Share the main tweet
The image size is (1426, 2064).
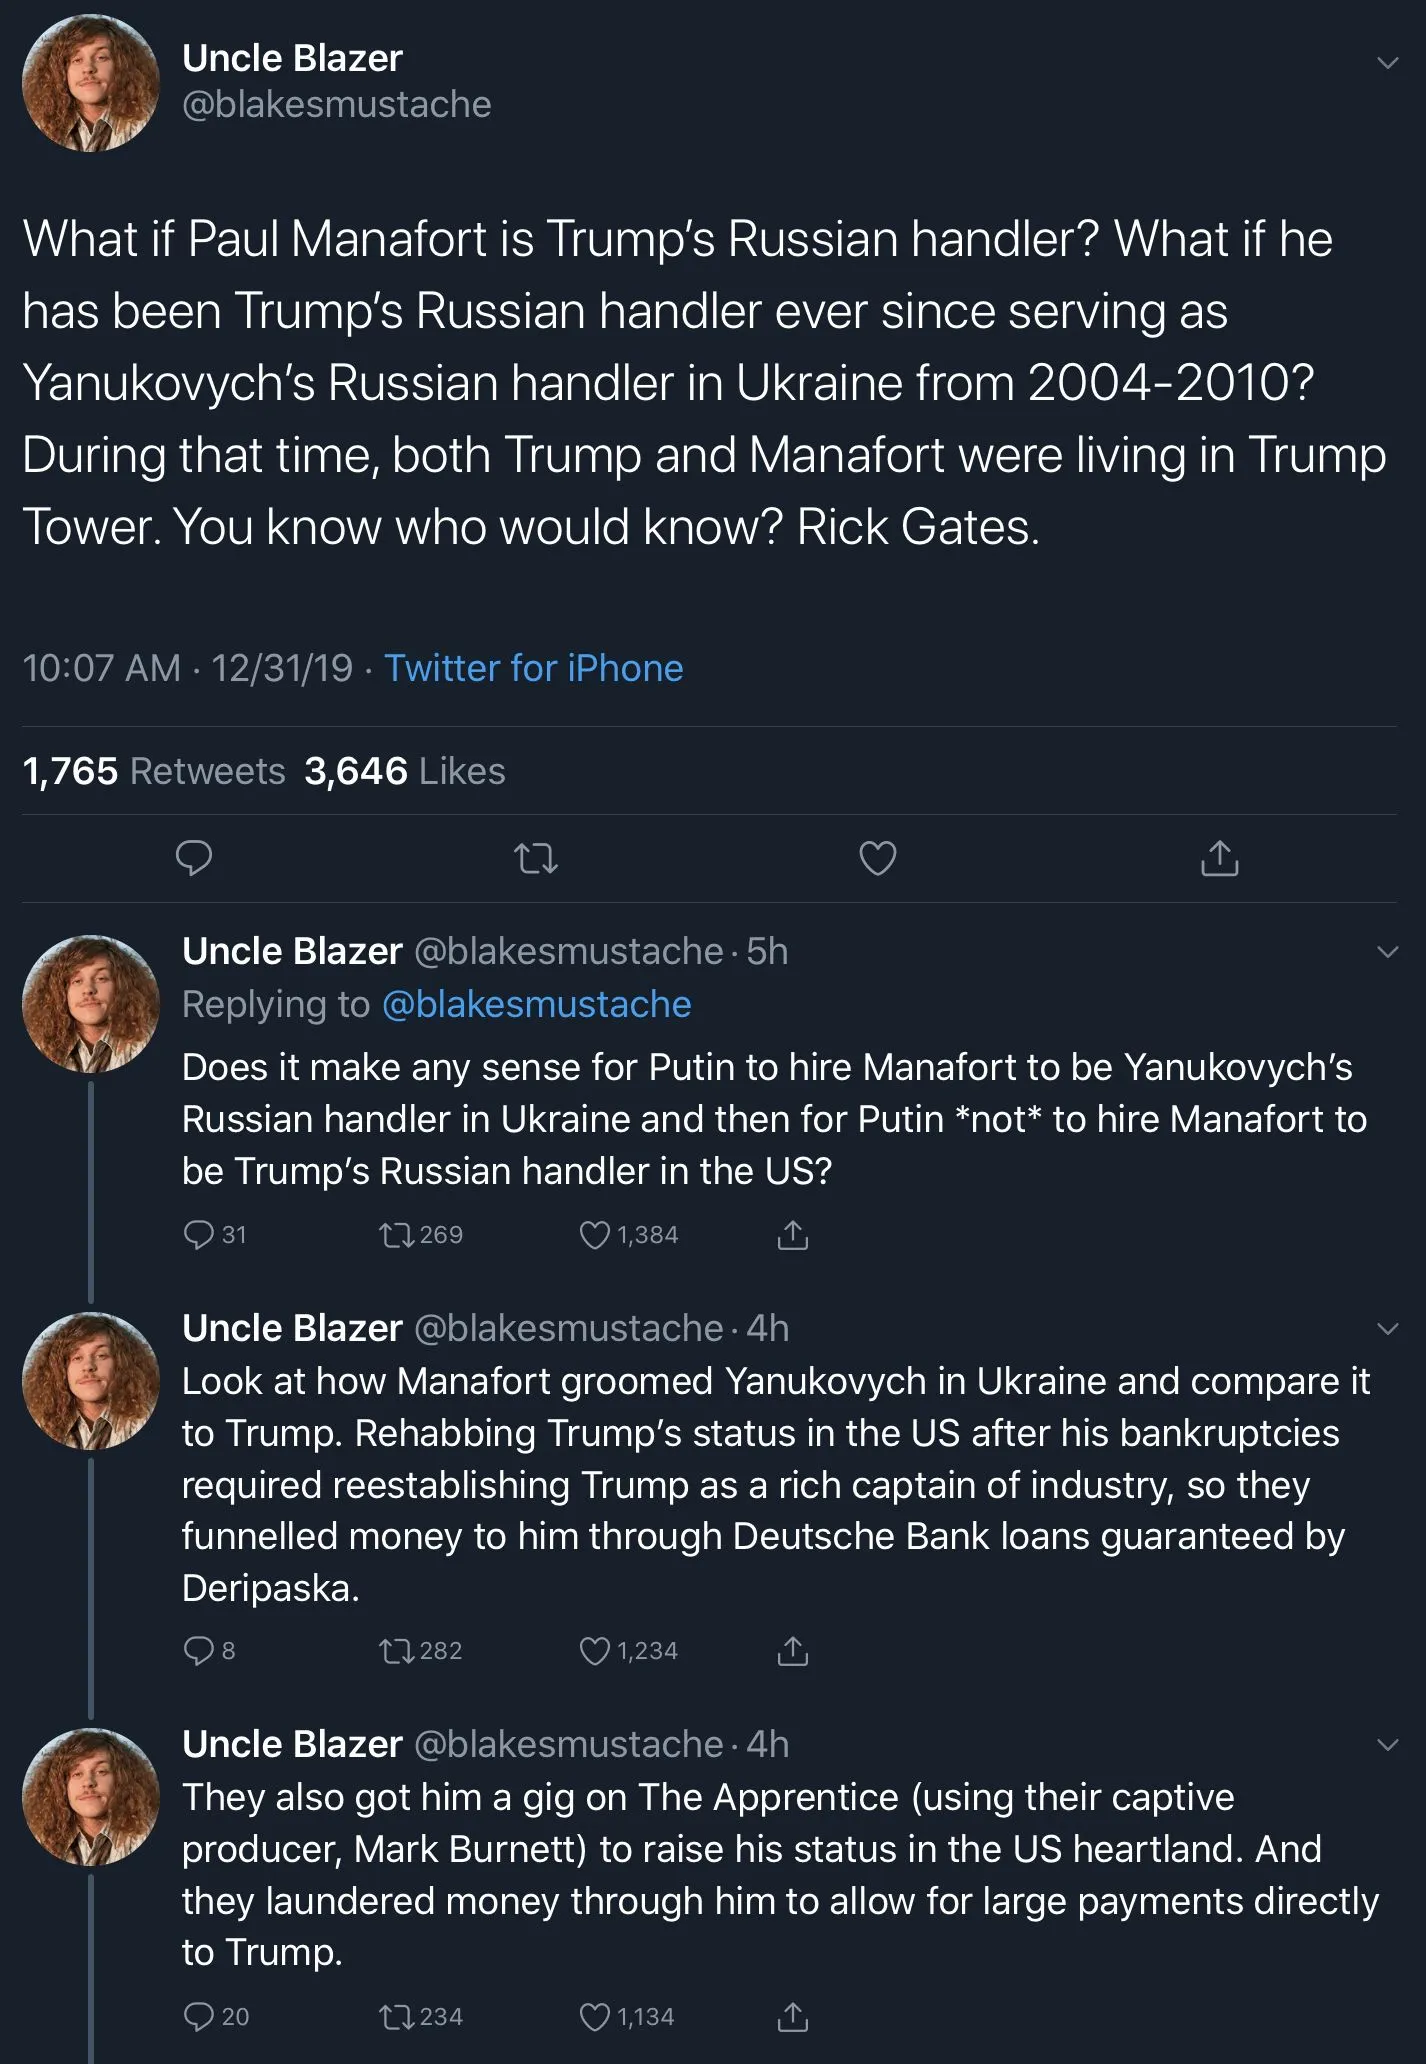[1219, 858]
